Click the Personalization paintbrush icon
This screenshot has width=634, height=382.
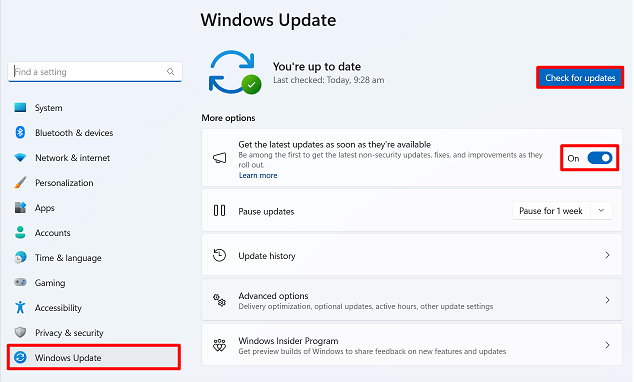(20, 182)
